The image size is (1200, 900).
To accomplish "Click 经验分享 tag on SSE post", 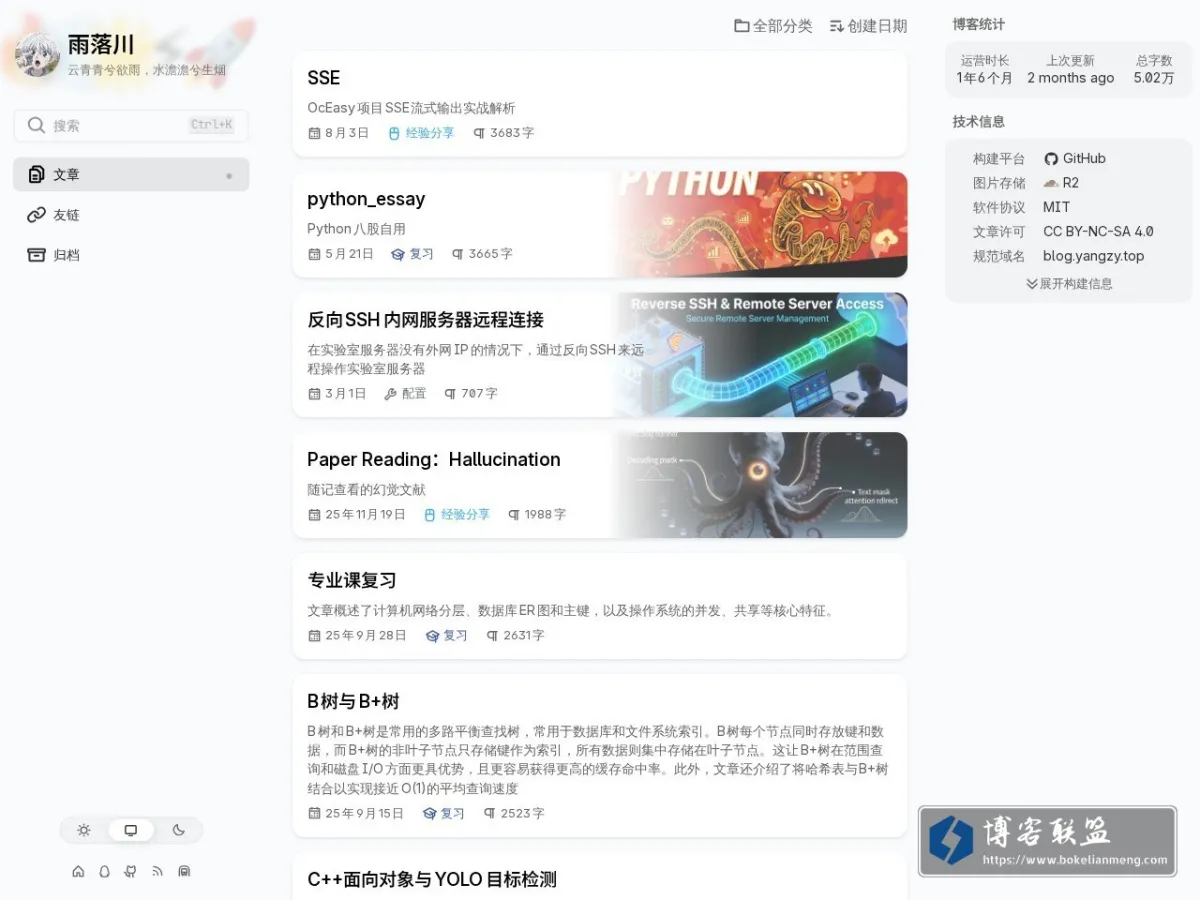I will point(421,133).
